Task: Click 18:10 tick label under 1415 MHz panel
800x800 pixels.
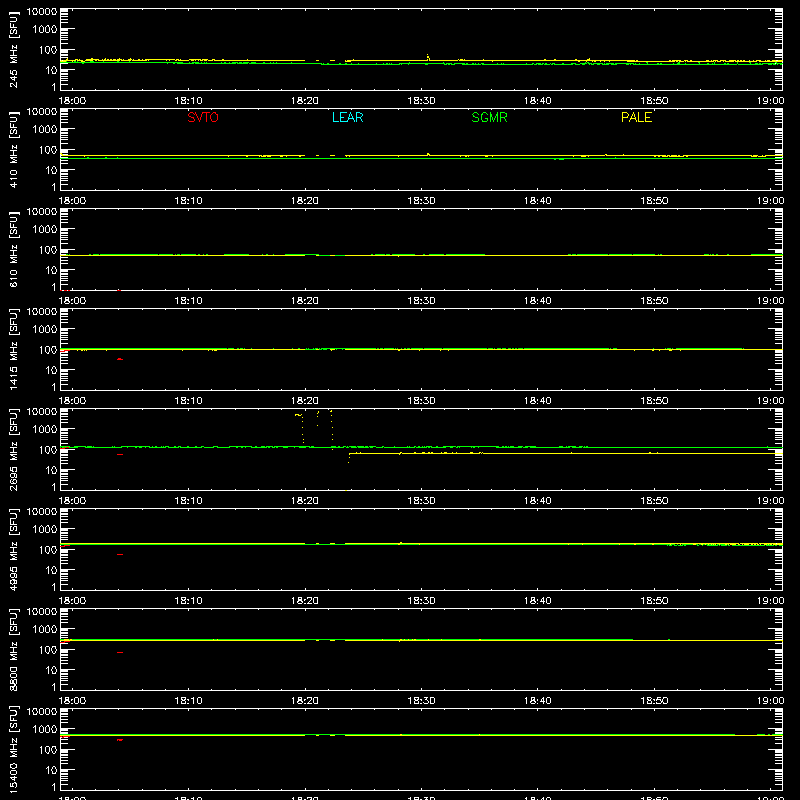Action: point(188,401)
